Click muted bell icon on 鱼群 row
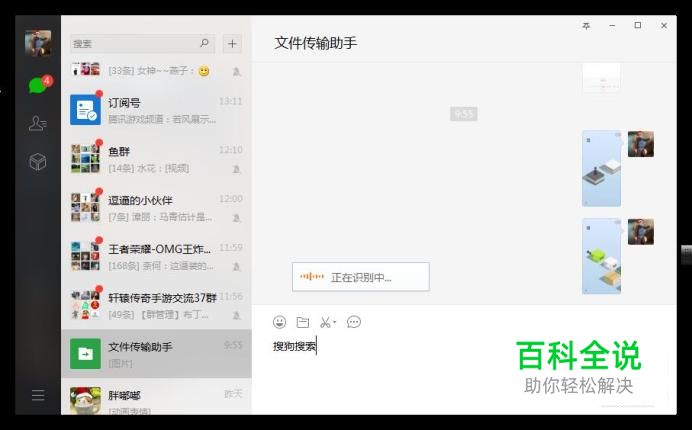The image size is (692, 430). (237, 169)
